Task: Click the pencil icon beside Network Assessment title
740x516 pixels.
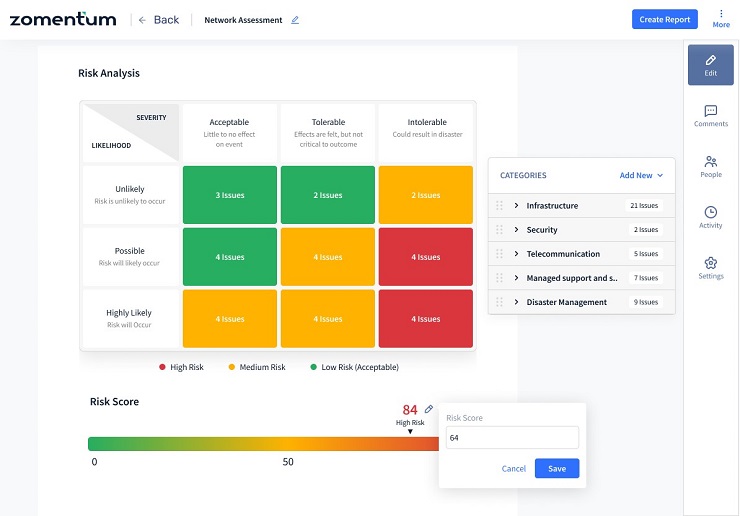Action: [x=295, y=20]
